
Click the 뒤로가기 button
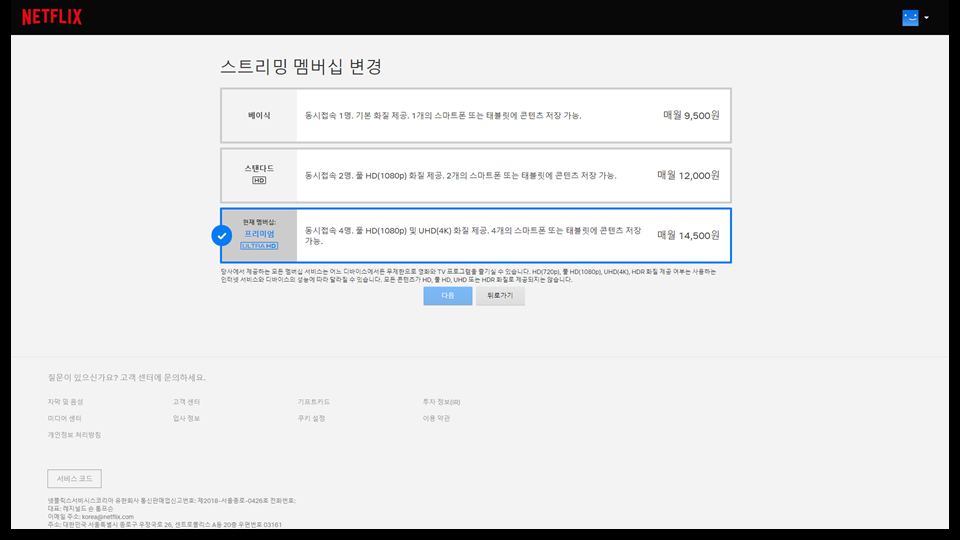click(500, 296)
